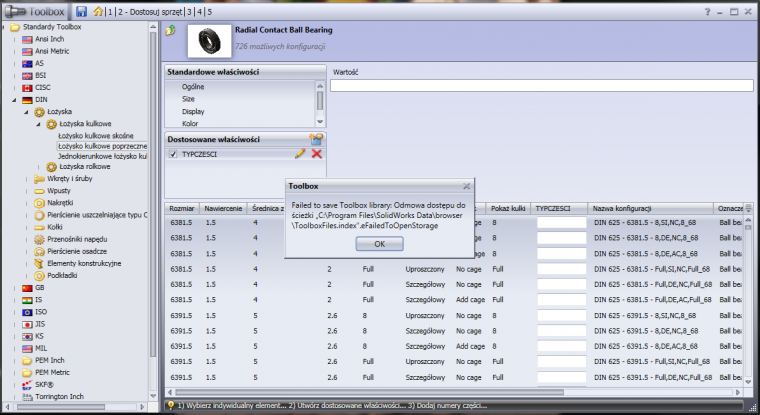Select the CISC Canadian flag icon
Viewport: 760px width, 415px height.
point(27,88)
